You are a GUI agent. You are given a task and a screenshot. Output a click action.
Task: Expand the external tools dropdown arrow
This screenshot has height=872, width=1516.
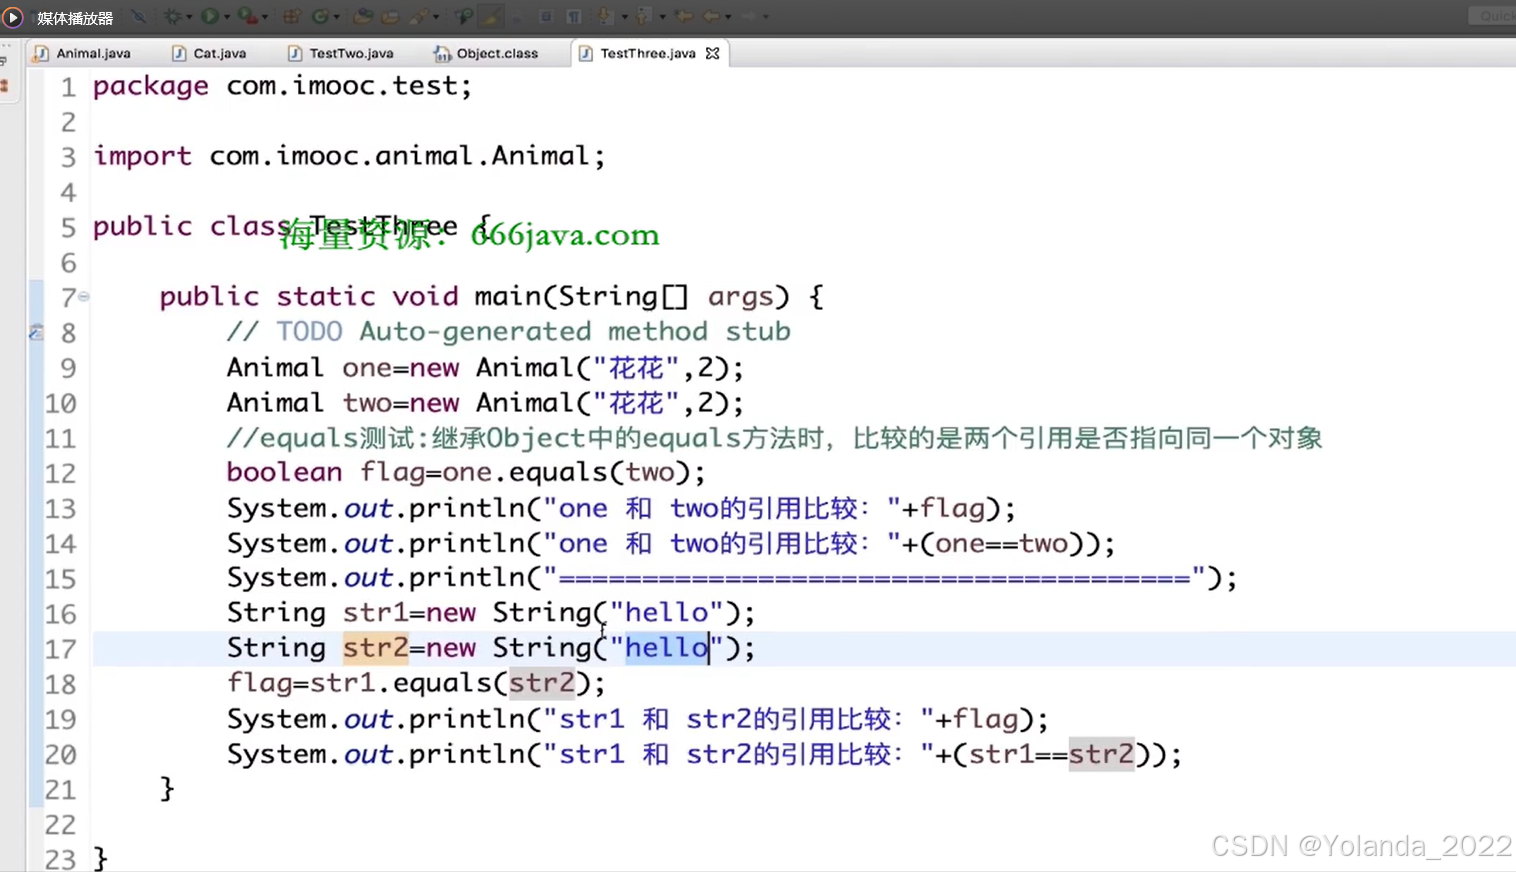click(x=265, y=17)
